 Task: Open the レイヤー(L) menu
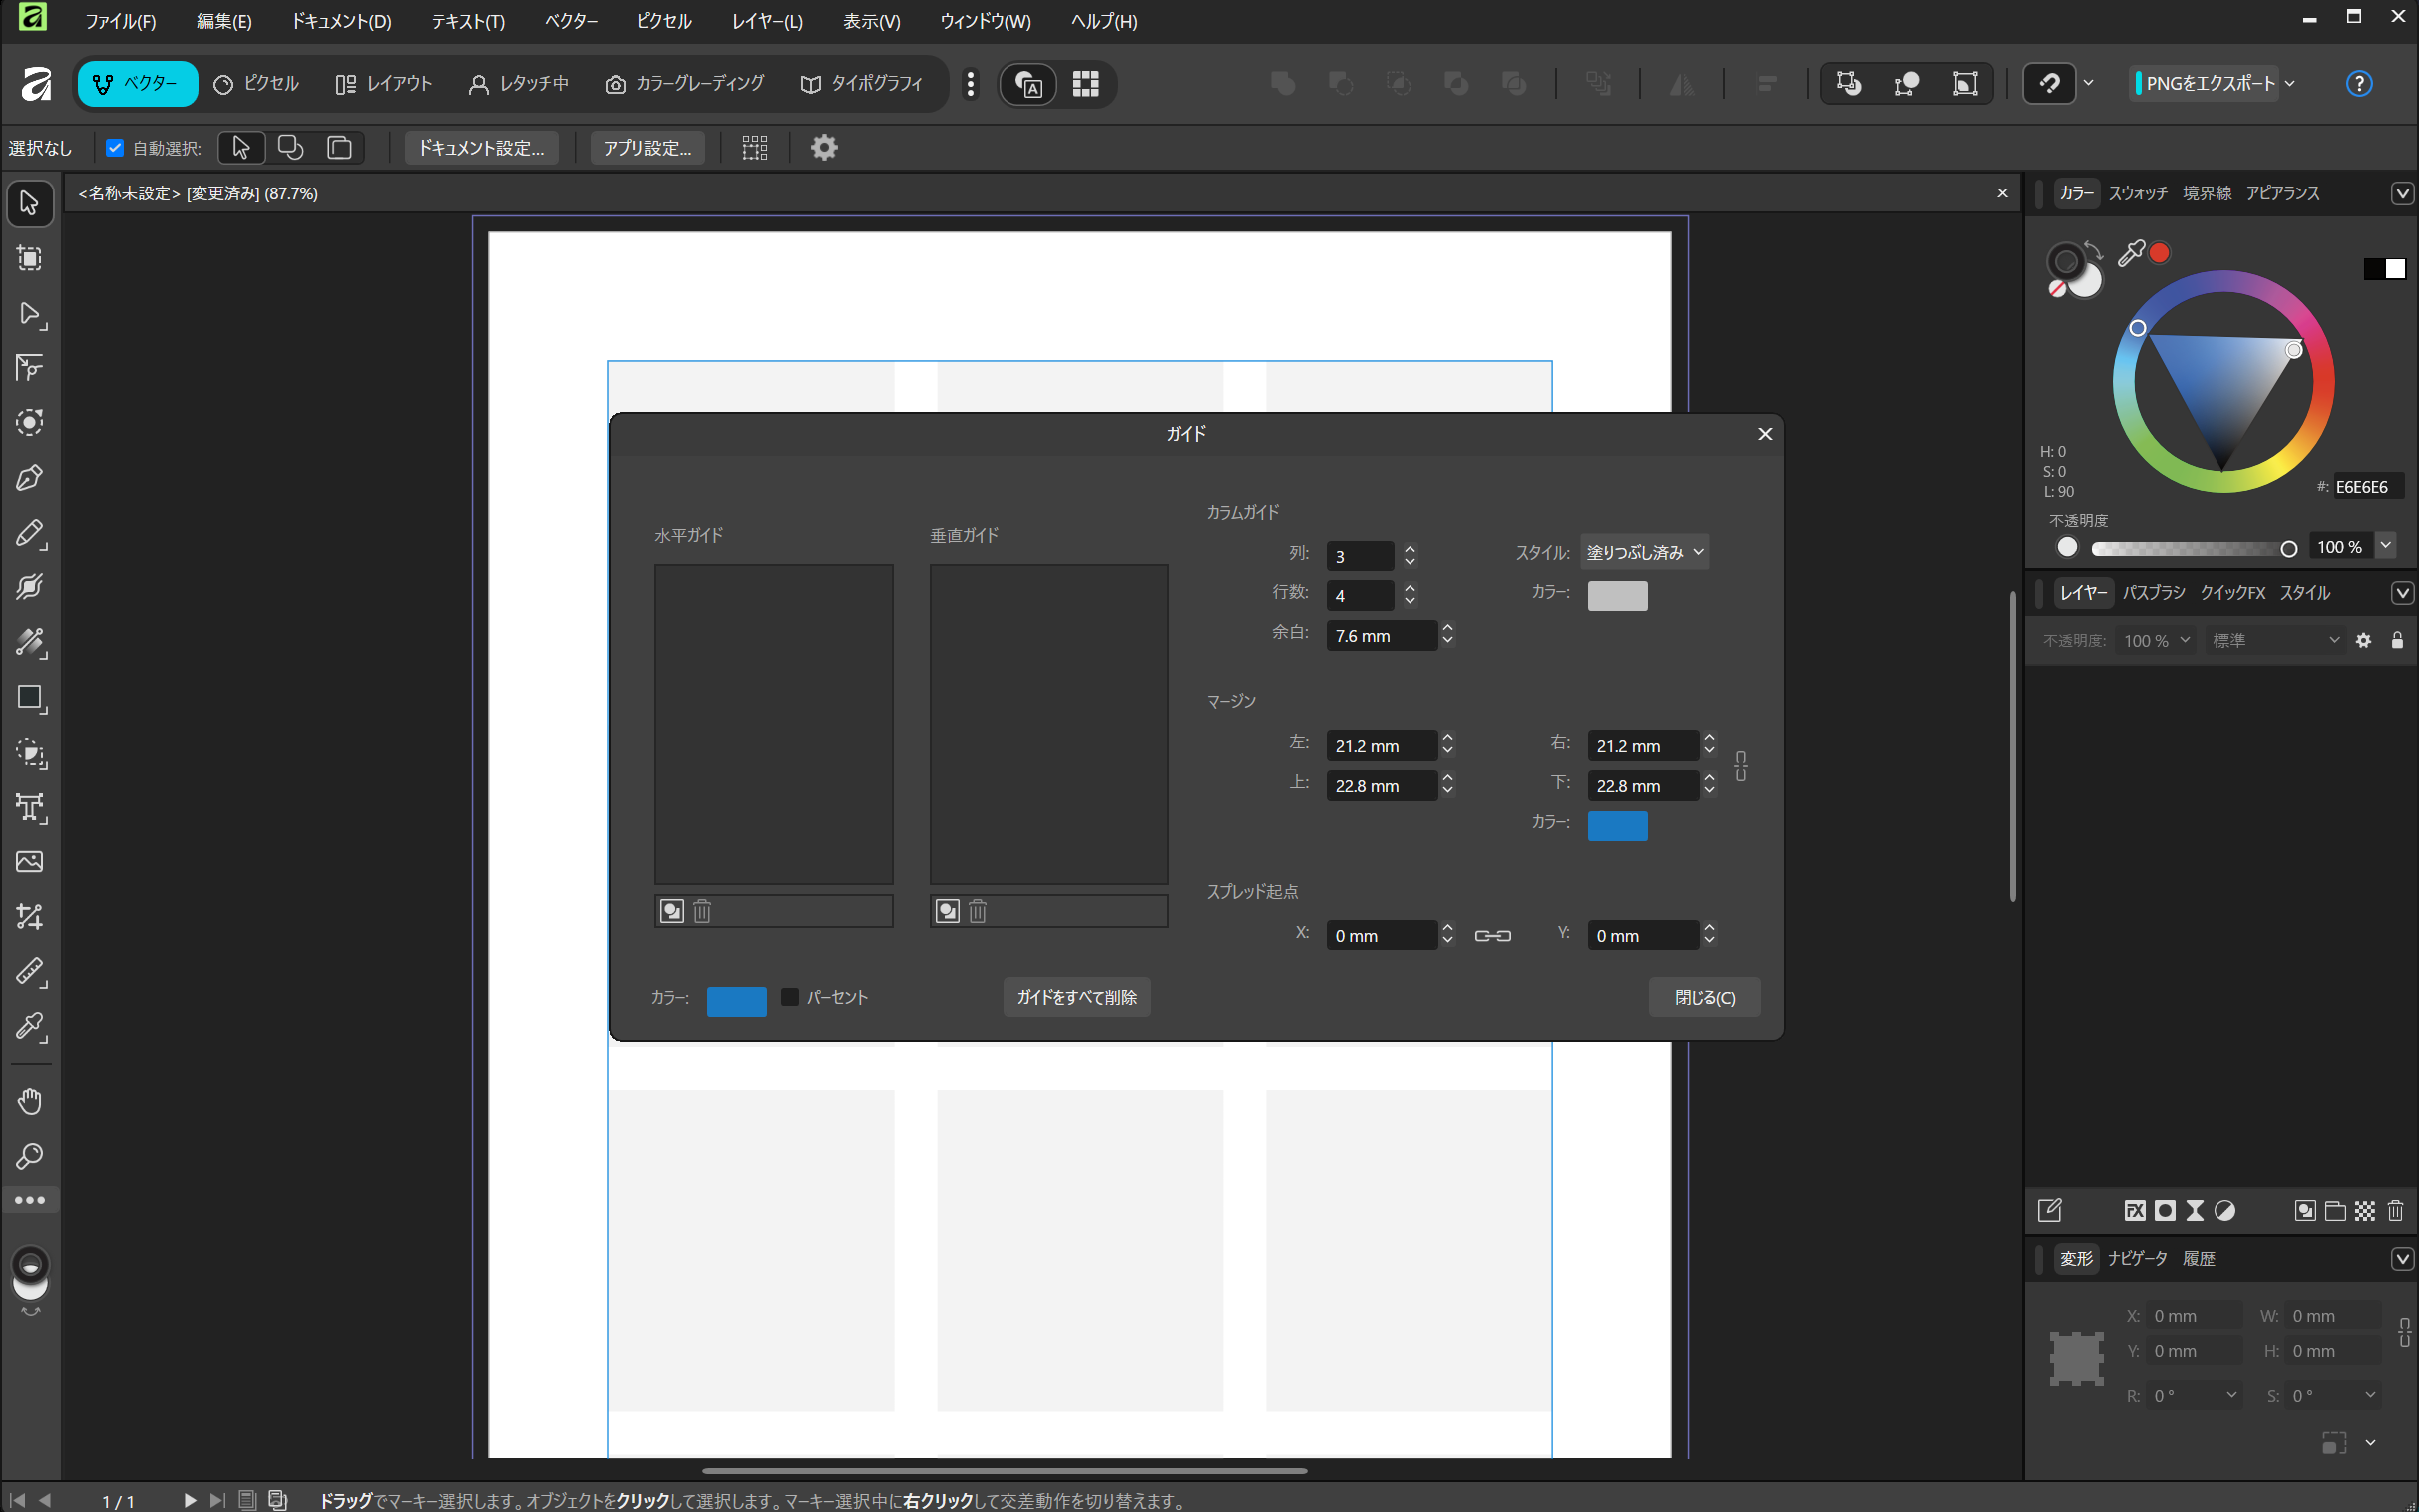pyautogui.click(x=766, y=21)
